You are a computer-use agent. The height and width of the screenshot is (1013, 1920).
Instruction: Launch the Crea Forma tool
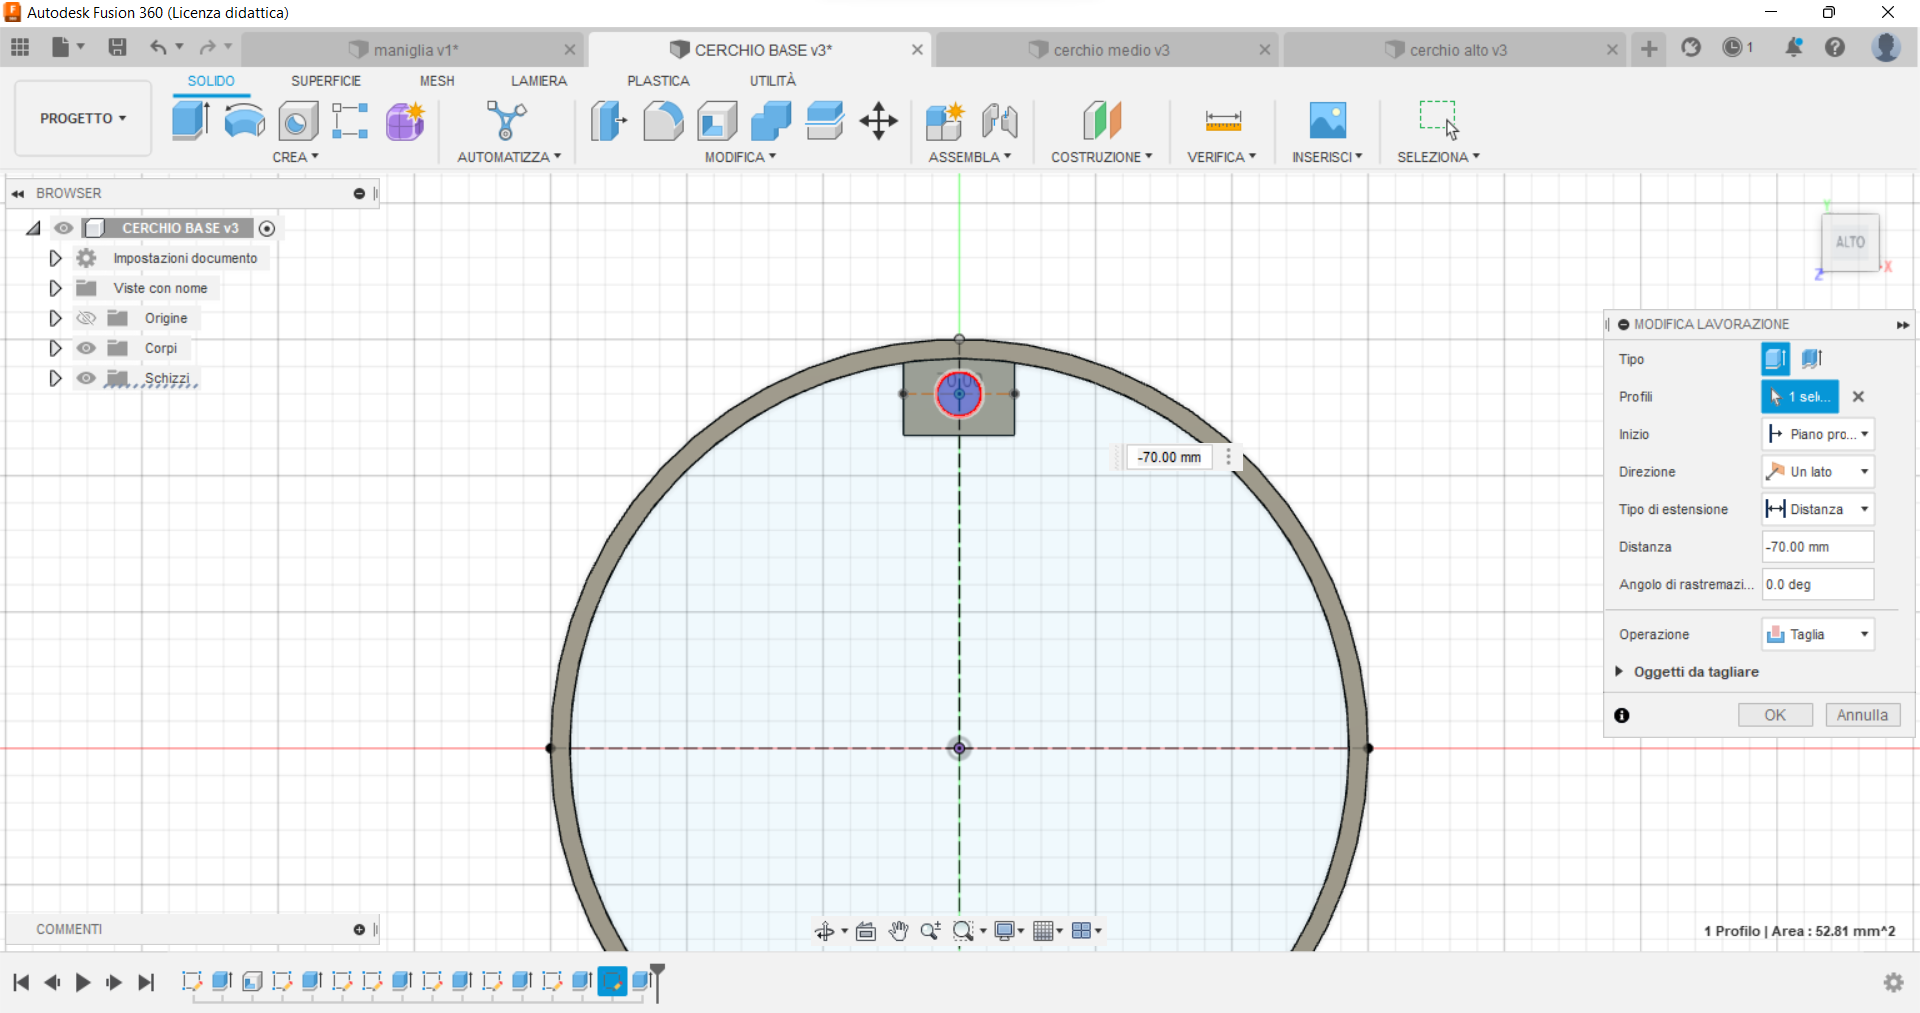(404, 120)
